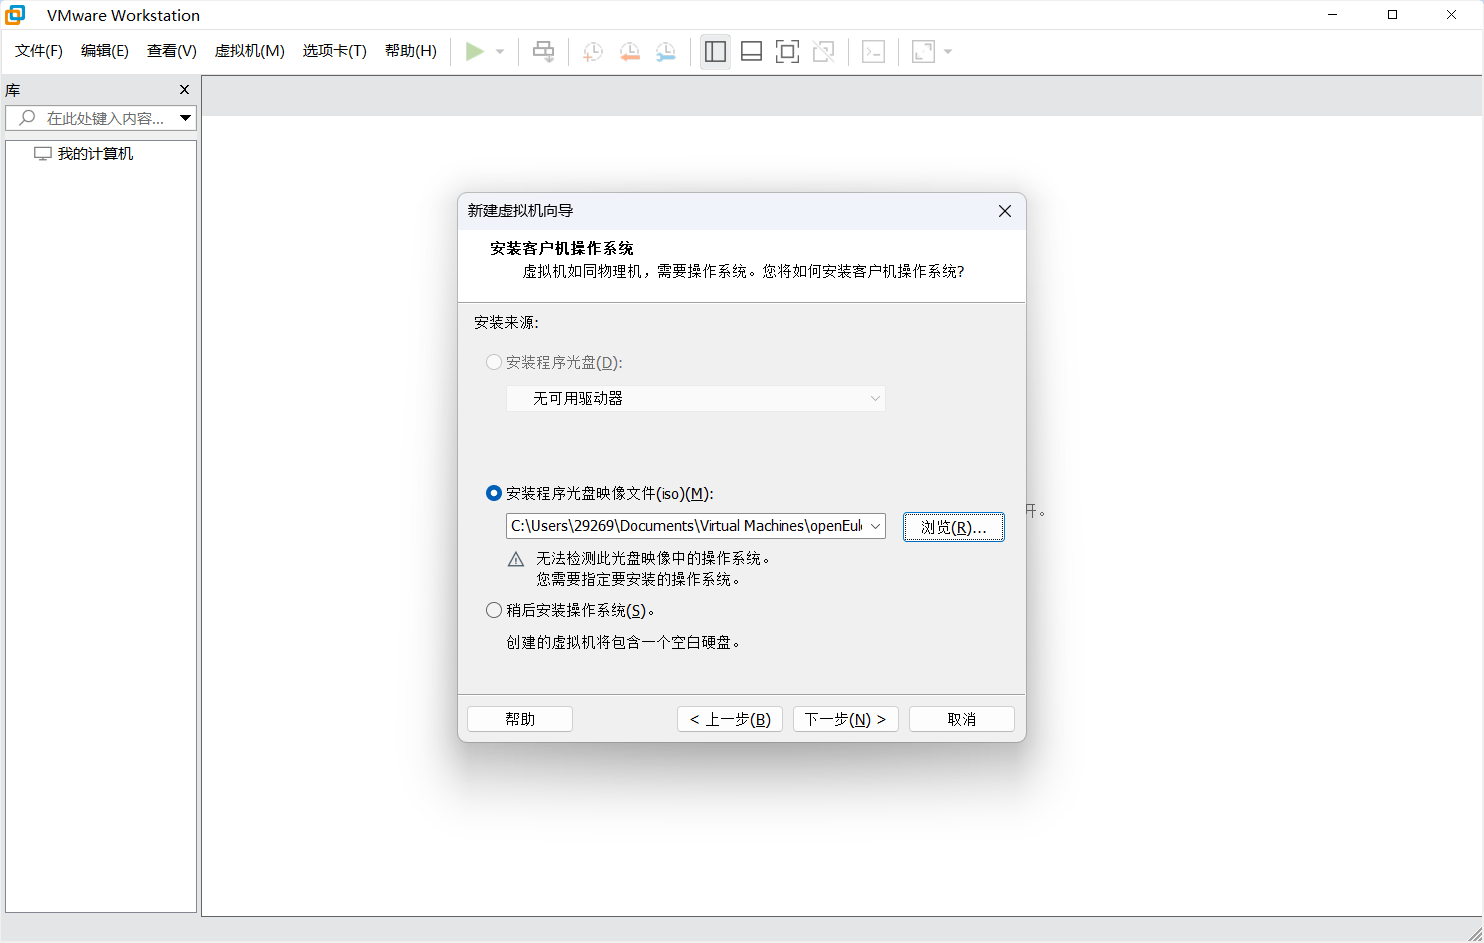Minimize the VMware Workstation window
The width and height of the screenshot is (1484, 943).
[x=1332, y=15]
